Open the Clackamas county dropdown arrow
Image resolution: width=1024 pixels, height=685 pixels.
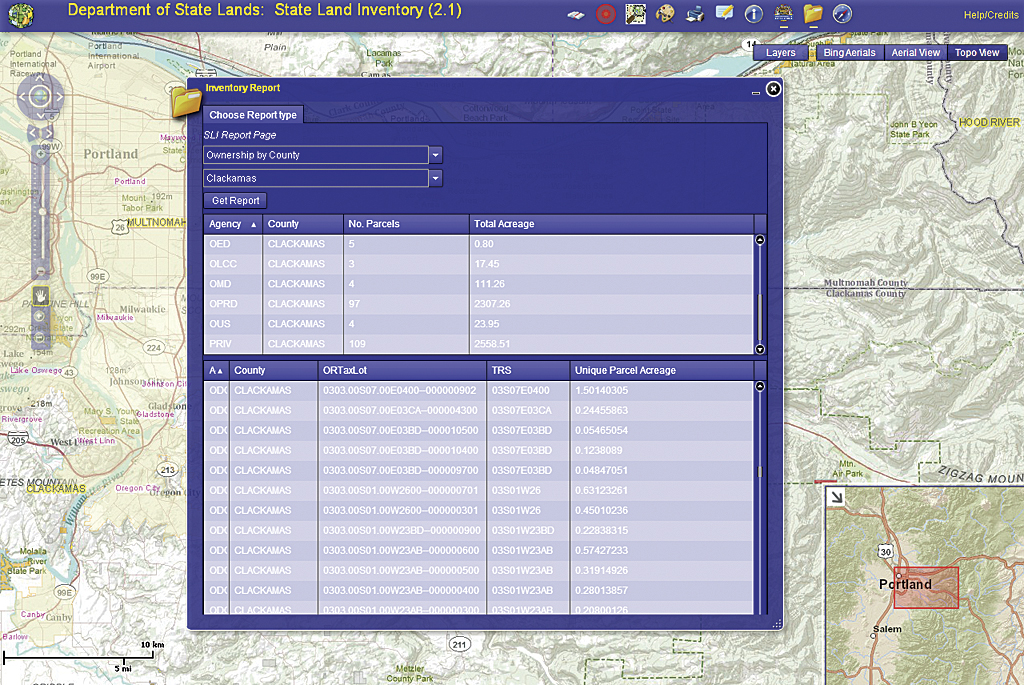[x=436, y=178]
